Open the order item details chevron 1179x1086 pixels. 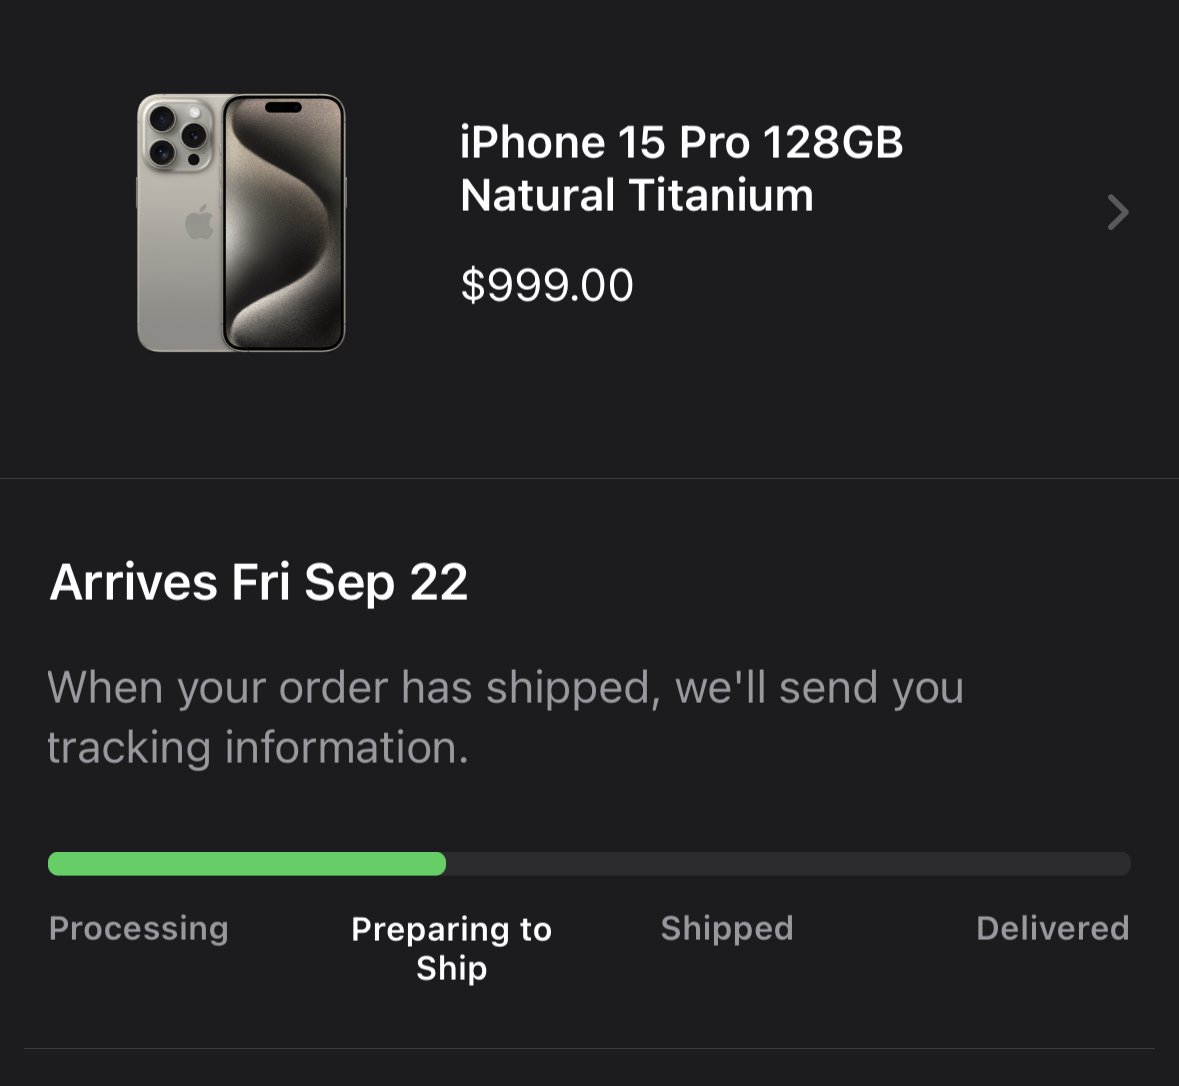pos(1118,212)
